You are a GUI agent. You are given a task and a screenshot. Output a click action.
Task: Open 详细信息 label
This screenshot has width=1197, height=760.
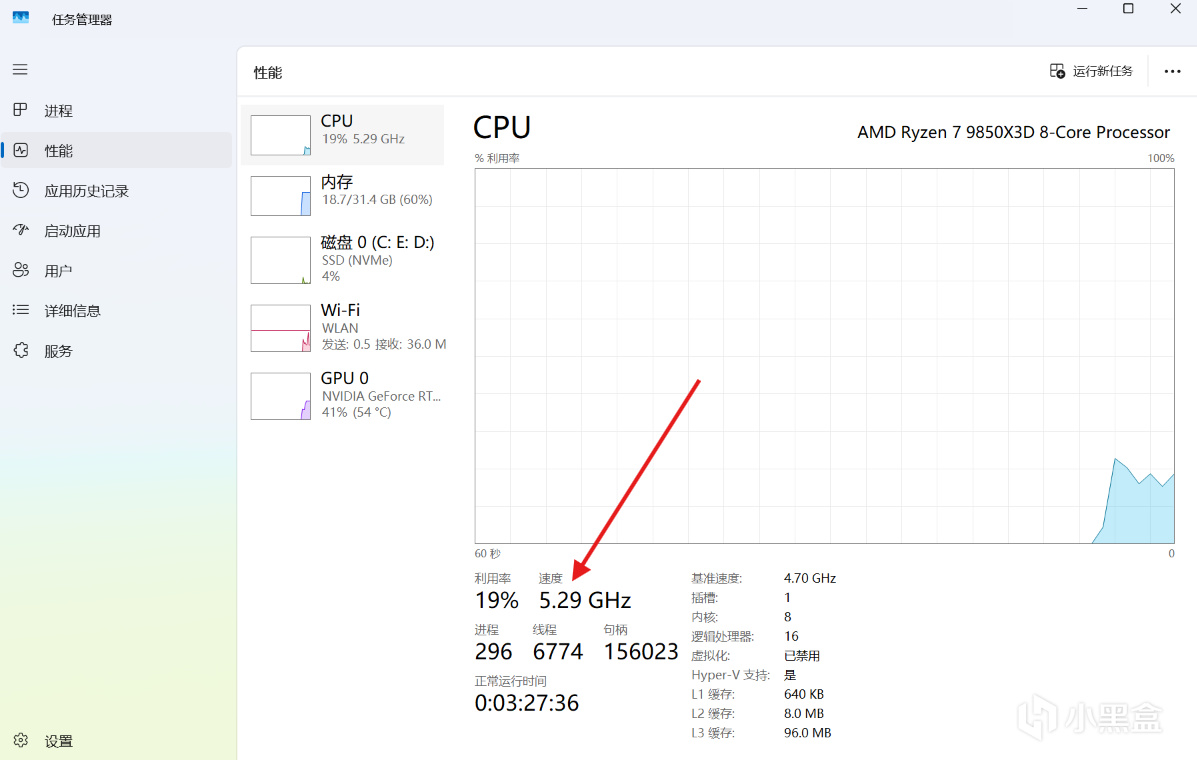[x=73, y=311]
